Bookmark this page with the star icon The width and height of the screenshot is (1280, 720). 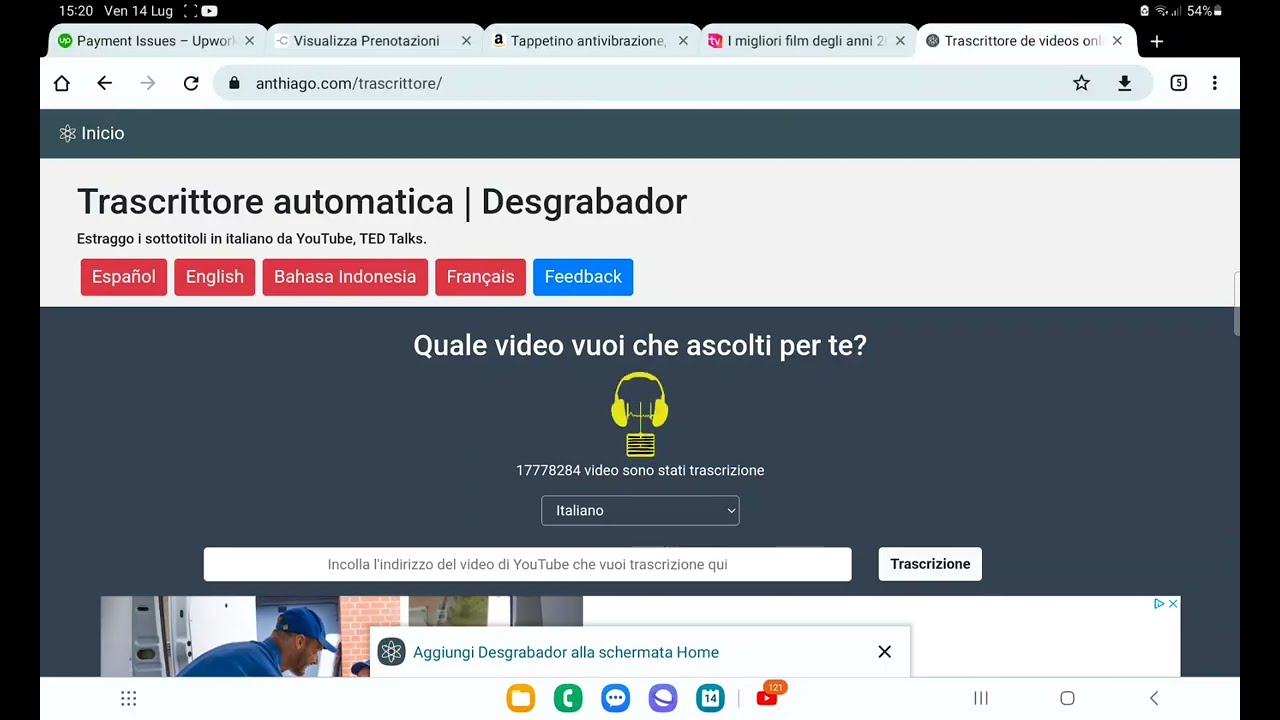pyautogui.click(x=1081, y=83)
